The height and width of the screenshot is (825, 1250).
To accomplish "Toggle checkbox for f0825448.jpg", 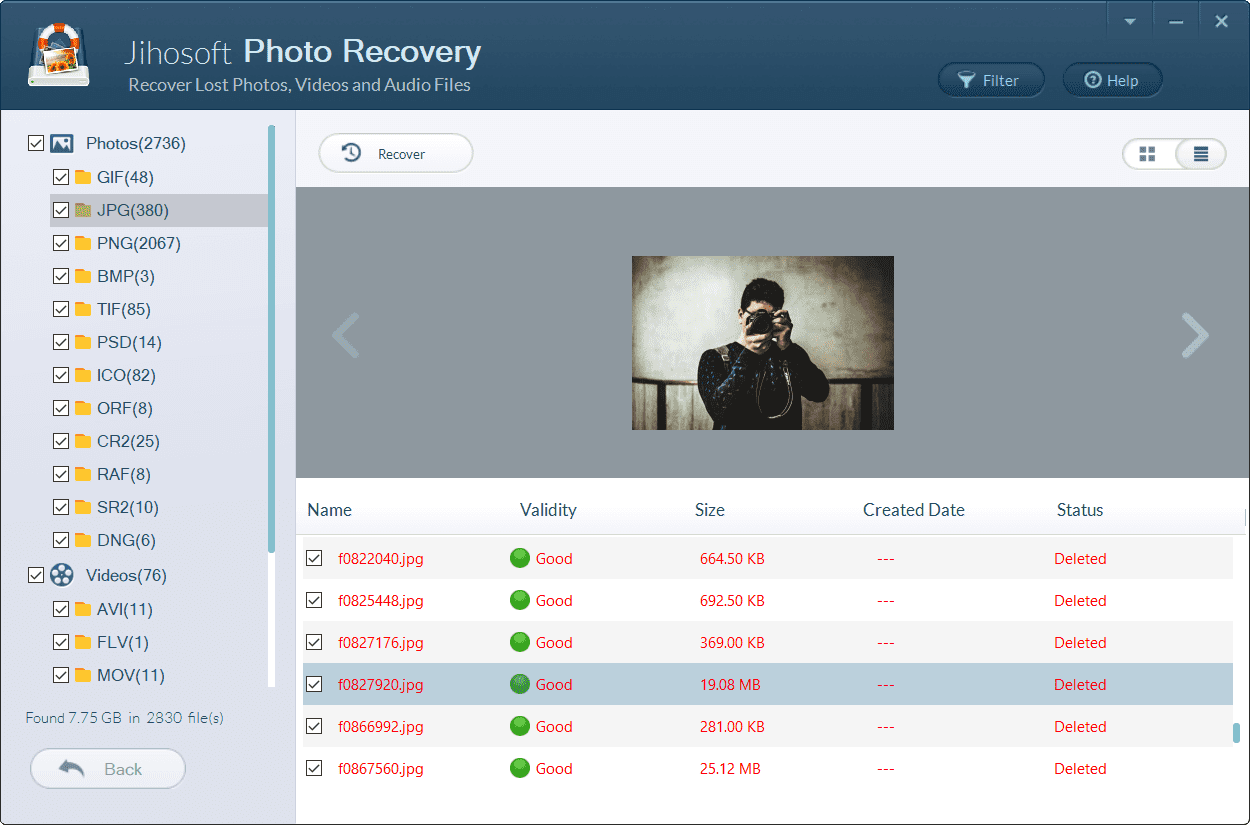I will click(x=314, y=600).
